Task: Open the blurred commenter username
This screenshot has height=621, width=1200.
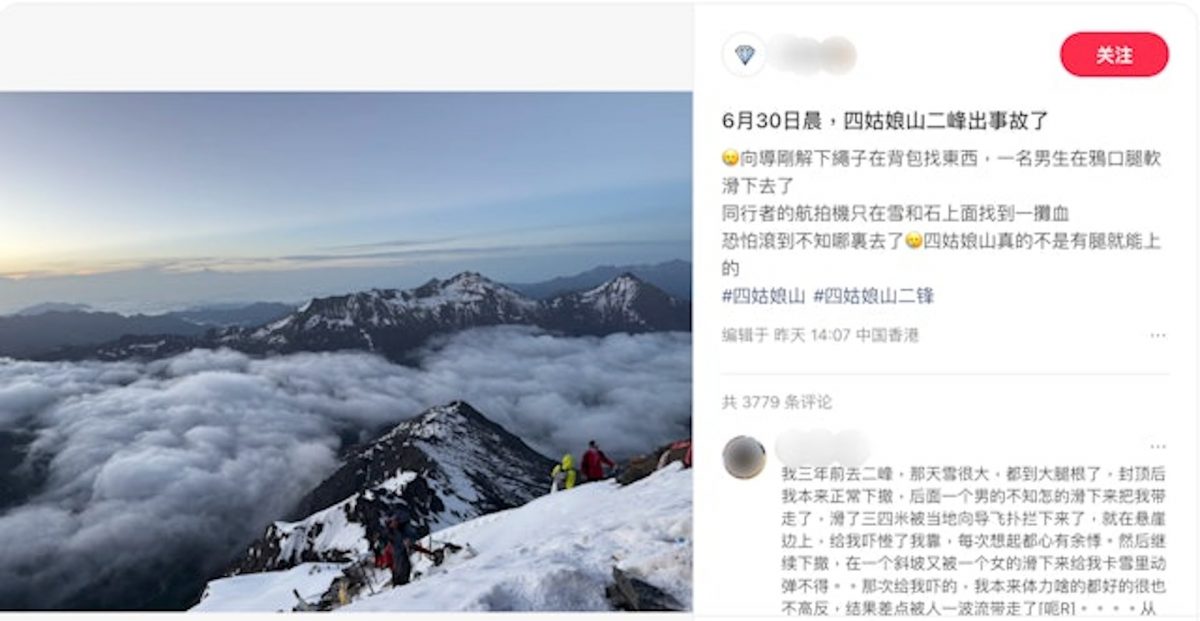Action: point(822,447)
